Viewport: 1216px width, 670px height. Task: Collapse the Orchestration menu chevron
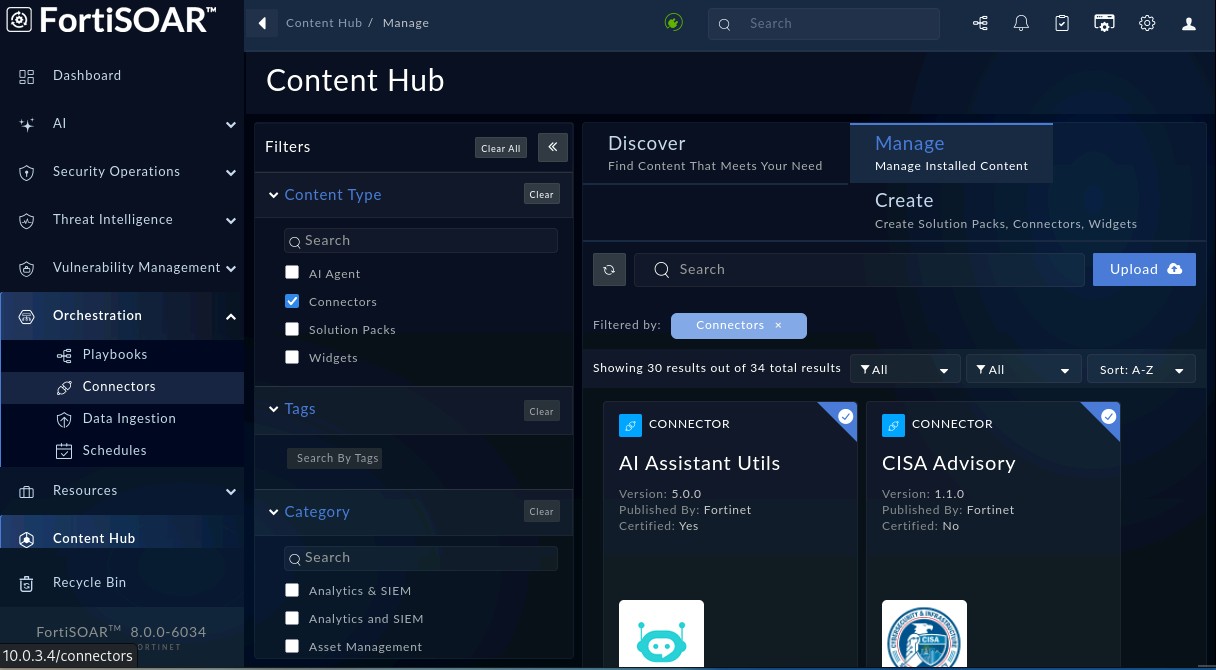click(231, 317)
